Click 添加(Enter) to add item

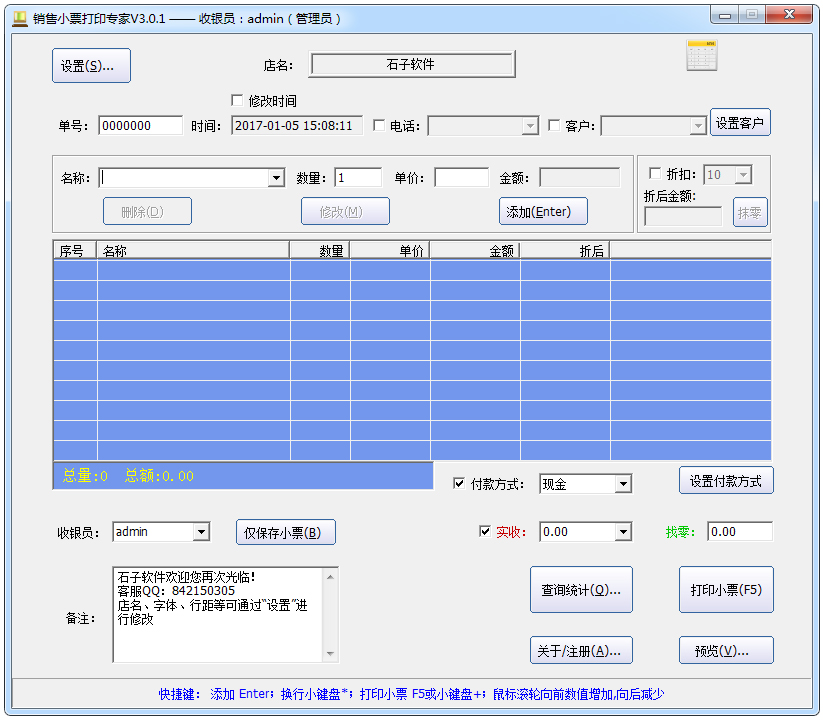543,211
